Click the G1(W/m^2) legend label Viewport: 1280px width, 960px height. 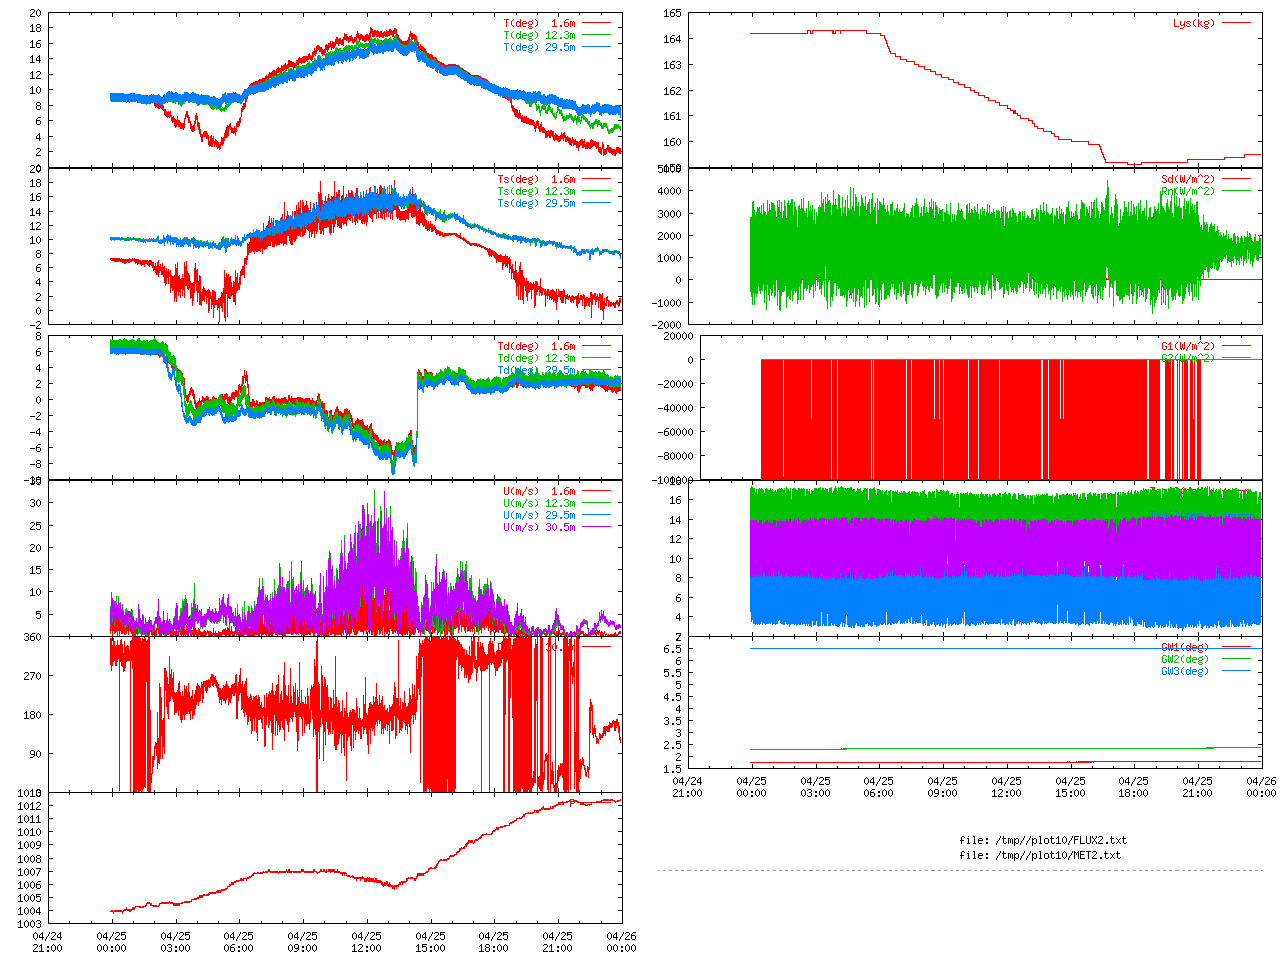click(1187, 346)
